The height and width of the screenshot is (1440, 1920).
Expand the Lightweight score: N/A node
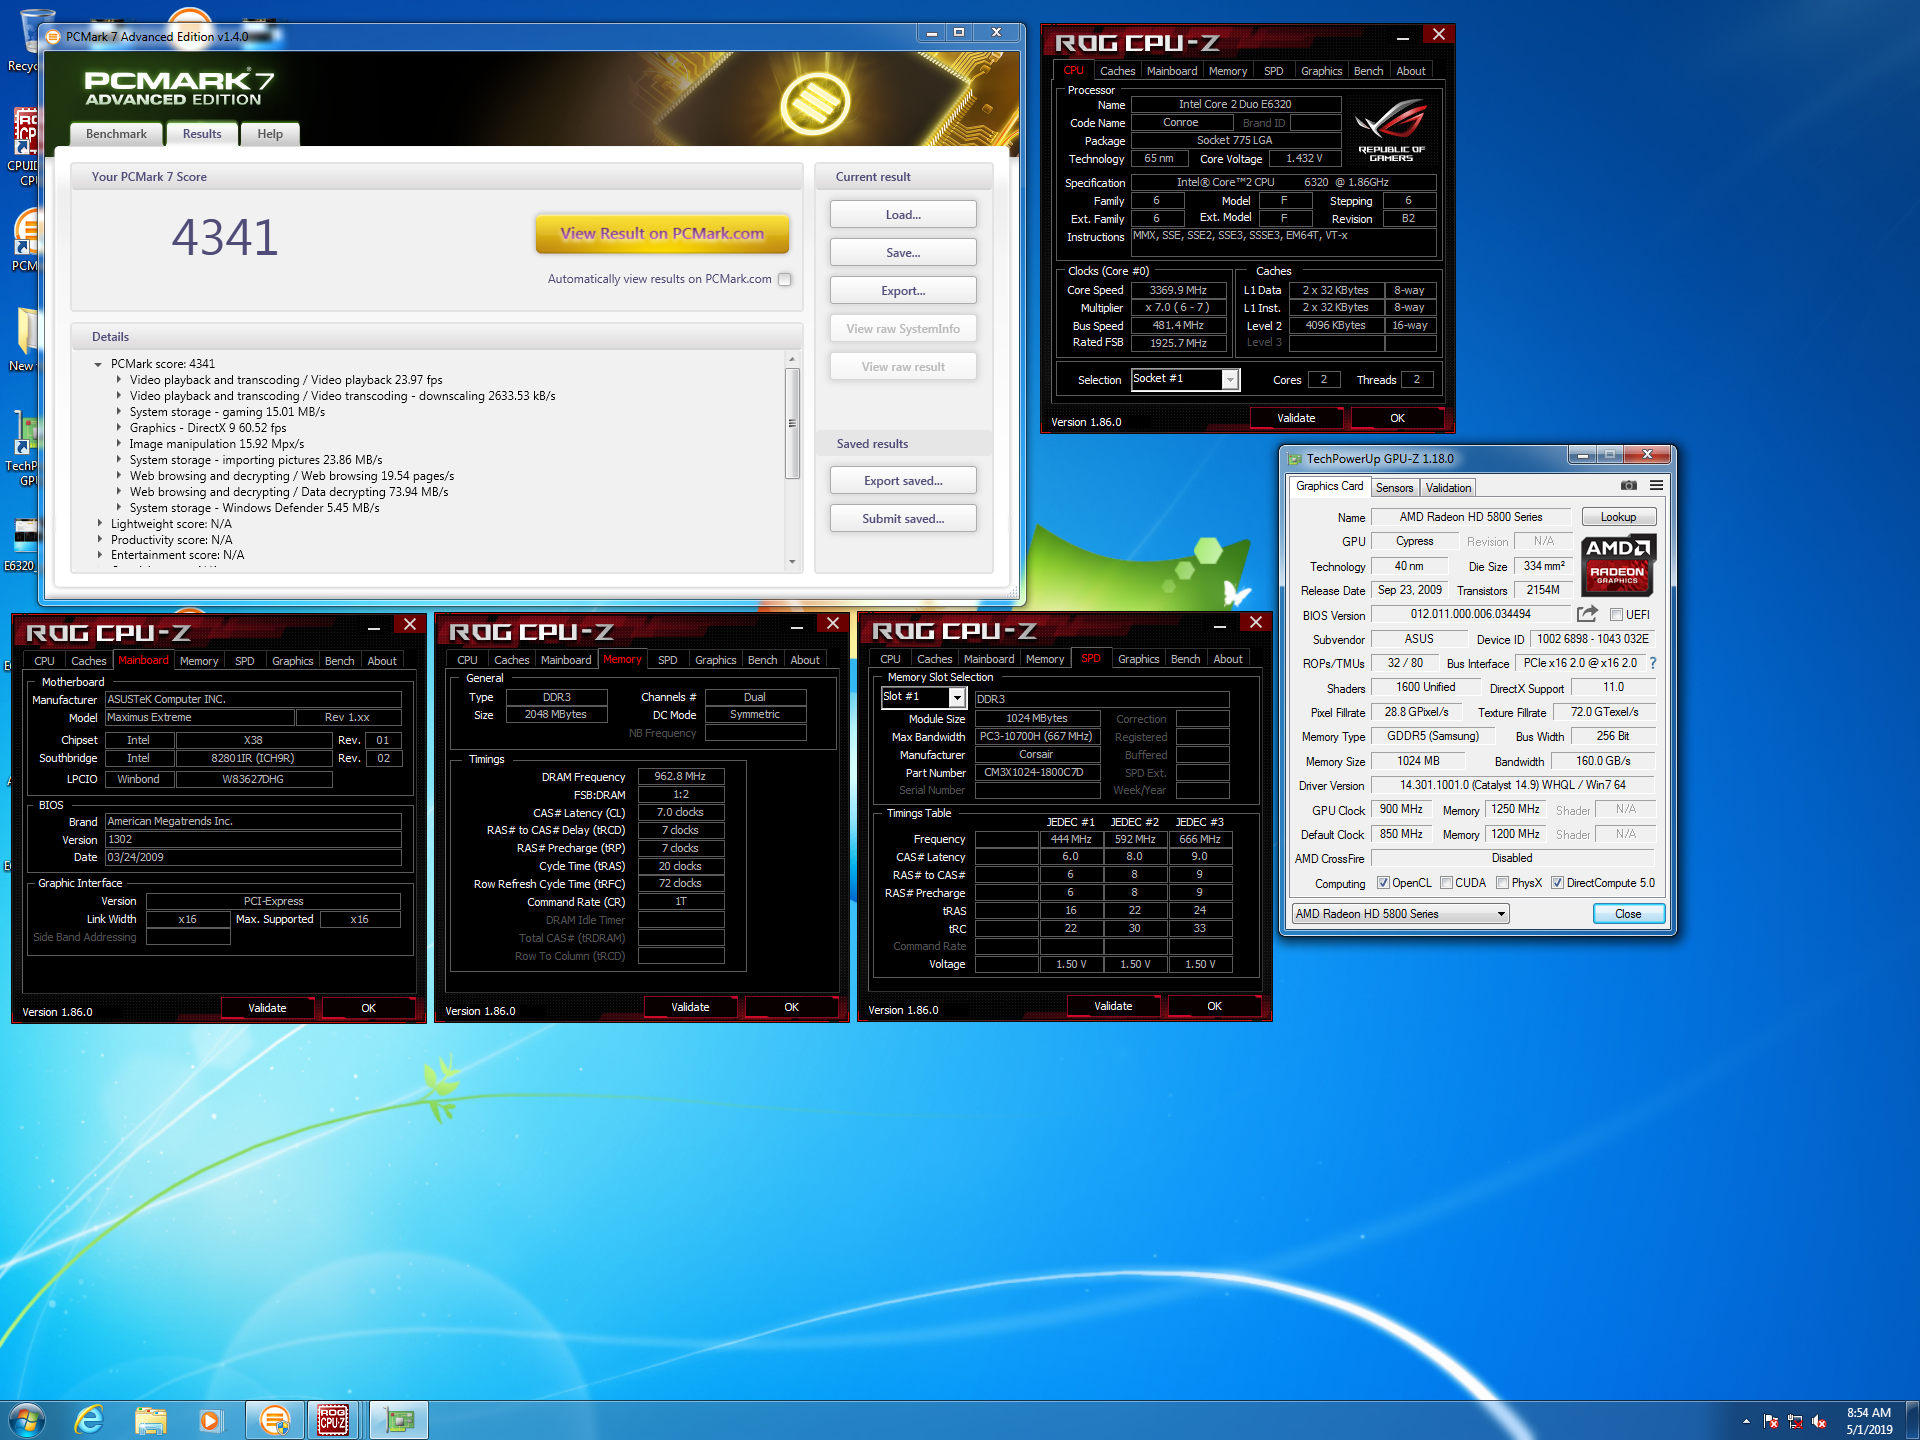pos(99,523)
